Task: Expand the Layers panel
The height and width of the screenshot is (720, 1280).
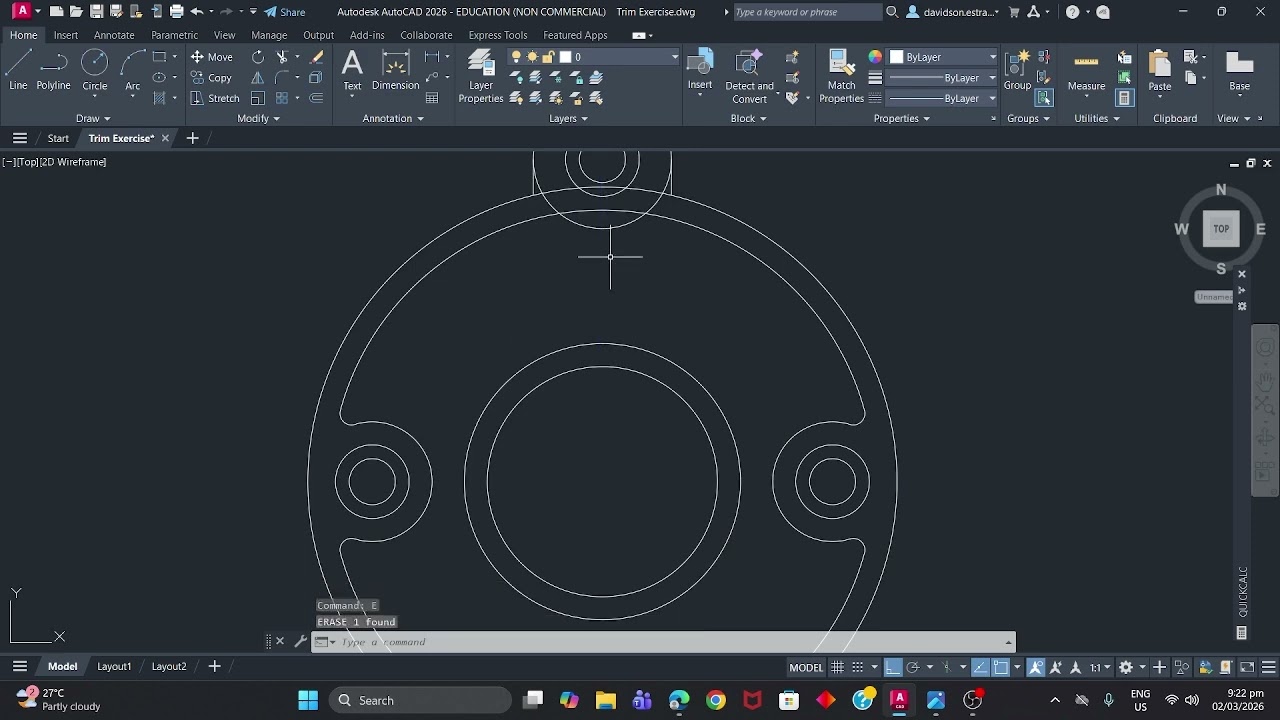Action: click(568, 118)
